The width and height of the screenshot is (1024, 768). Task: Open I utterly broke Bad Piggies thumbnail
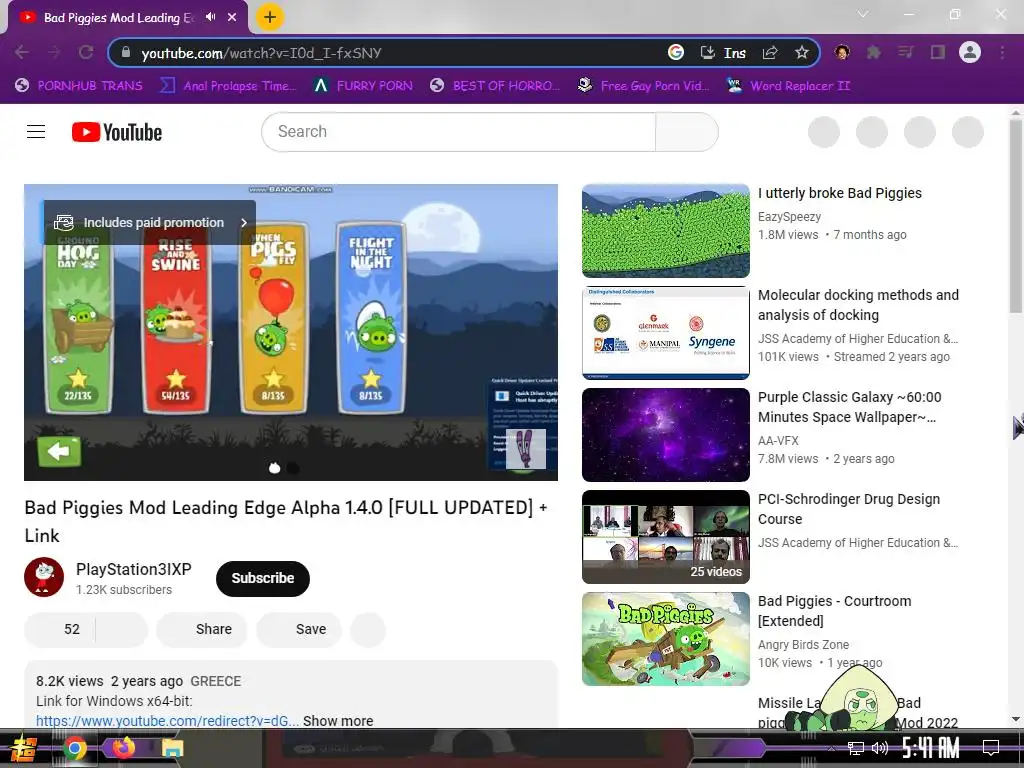click(x=665, y=231)
